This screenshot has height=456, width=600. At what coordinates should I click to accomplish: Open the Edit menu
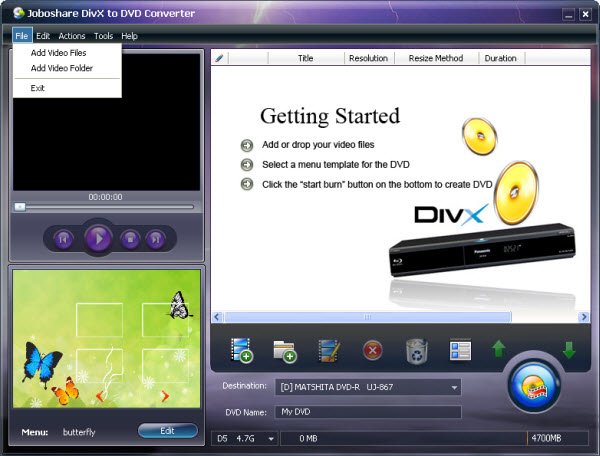43,36
